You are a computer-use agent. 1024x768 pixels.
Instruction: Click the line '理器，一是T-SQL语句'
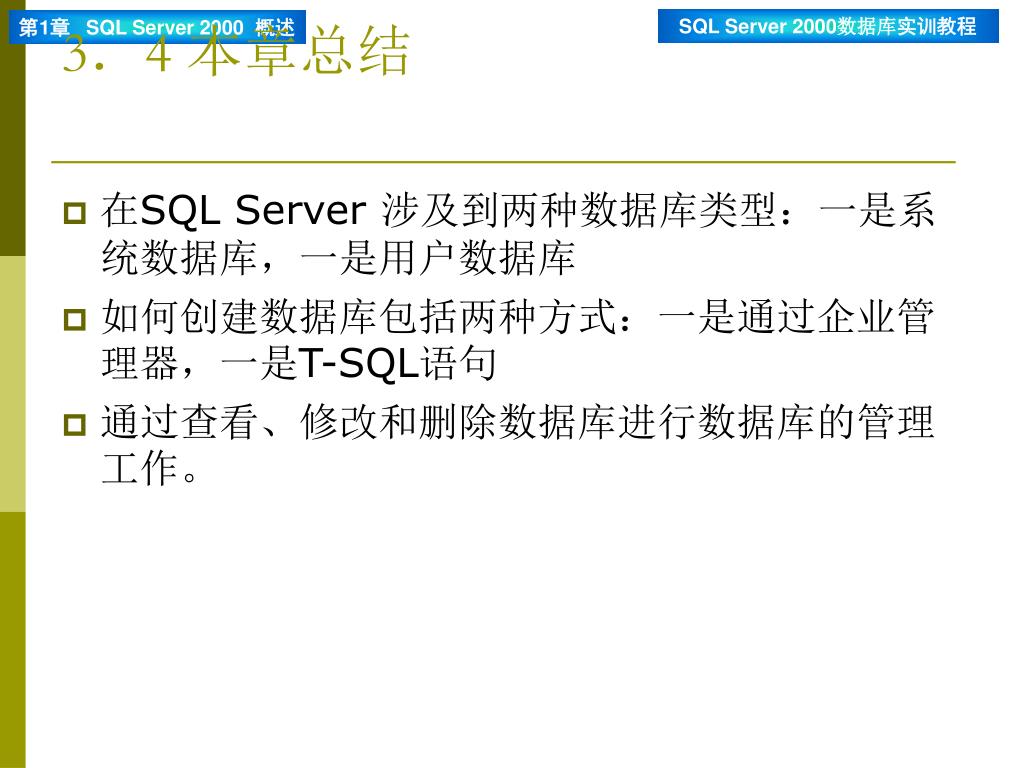[x=298, y=363]
